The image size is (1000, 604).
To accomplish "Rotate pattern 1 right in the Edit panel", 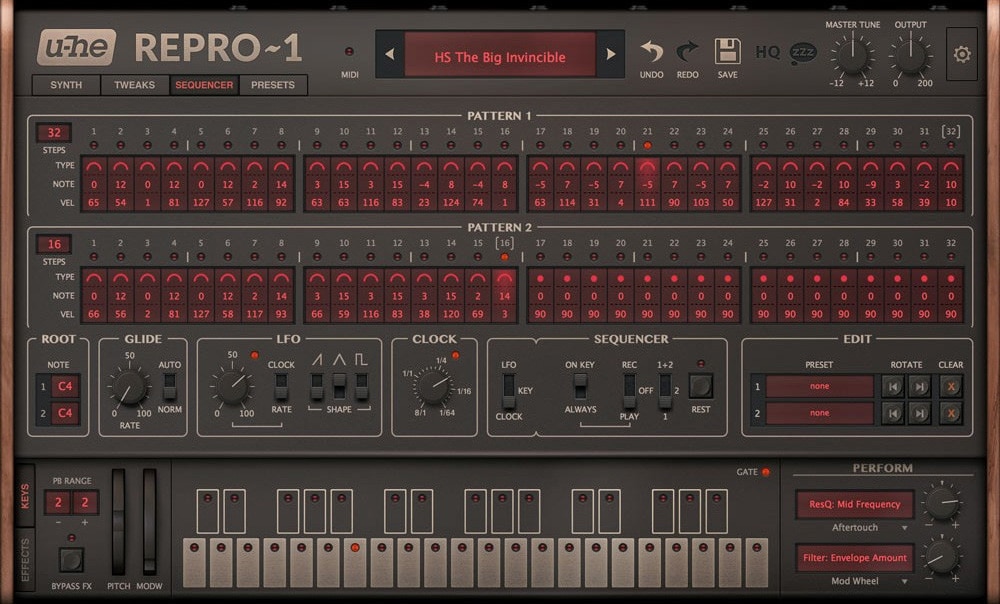I will coord(920,387).
